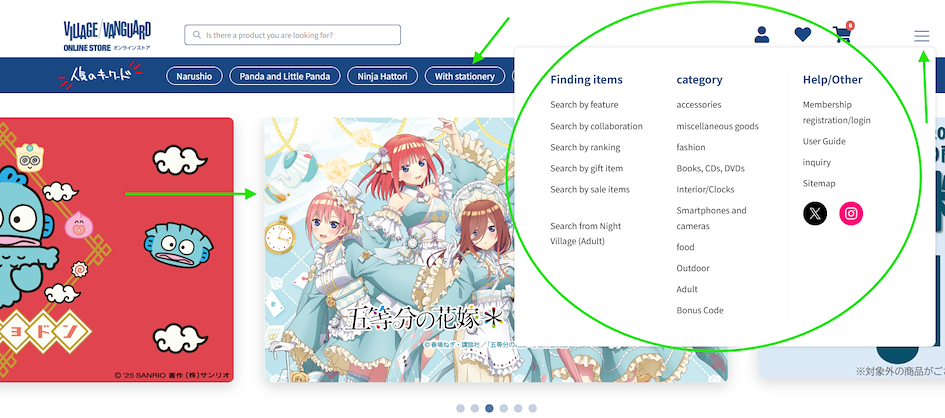
Task: Open Search by sale items
Action: tap(589, 190)
